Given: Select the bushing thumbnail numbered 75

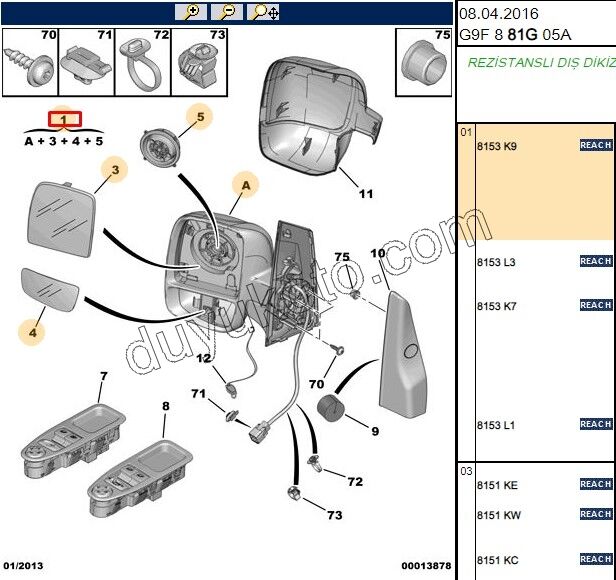Looking at the screenshot, I should (x=423, y=60).
